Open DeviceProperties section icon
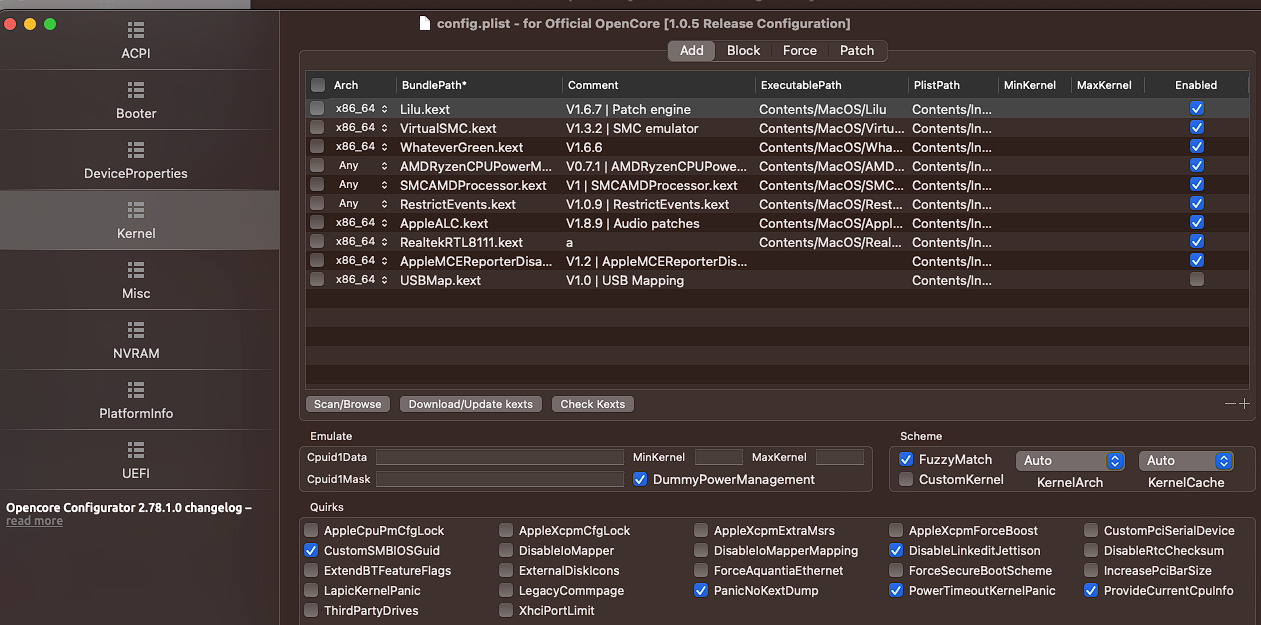 [136, 151]
